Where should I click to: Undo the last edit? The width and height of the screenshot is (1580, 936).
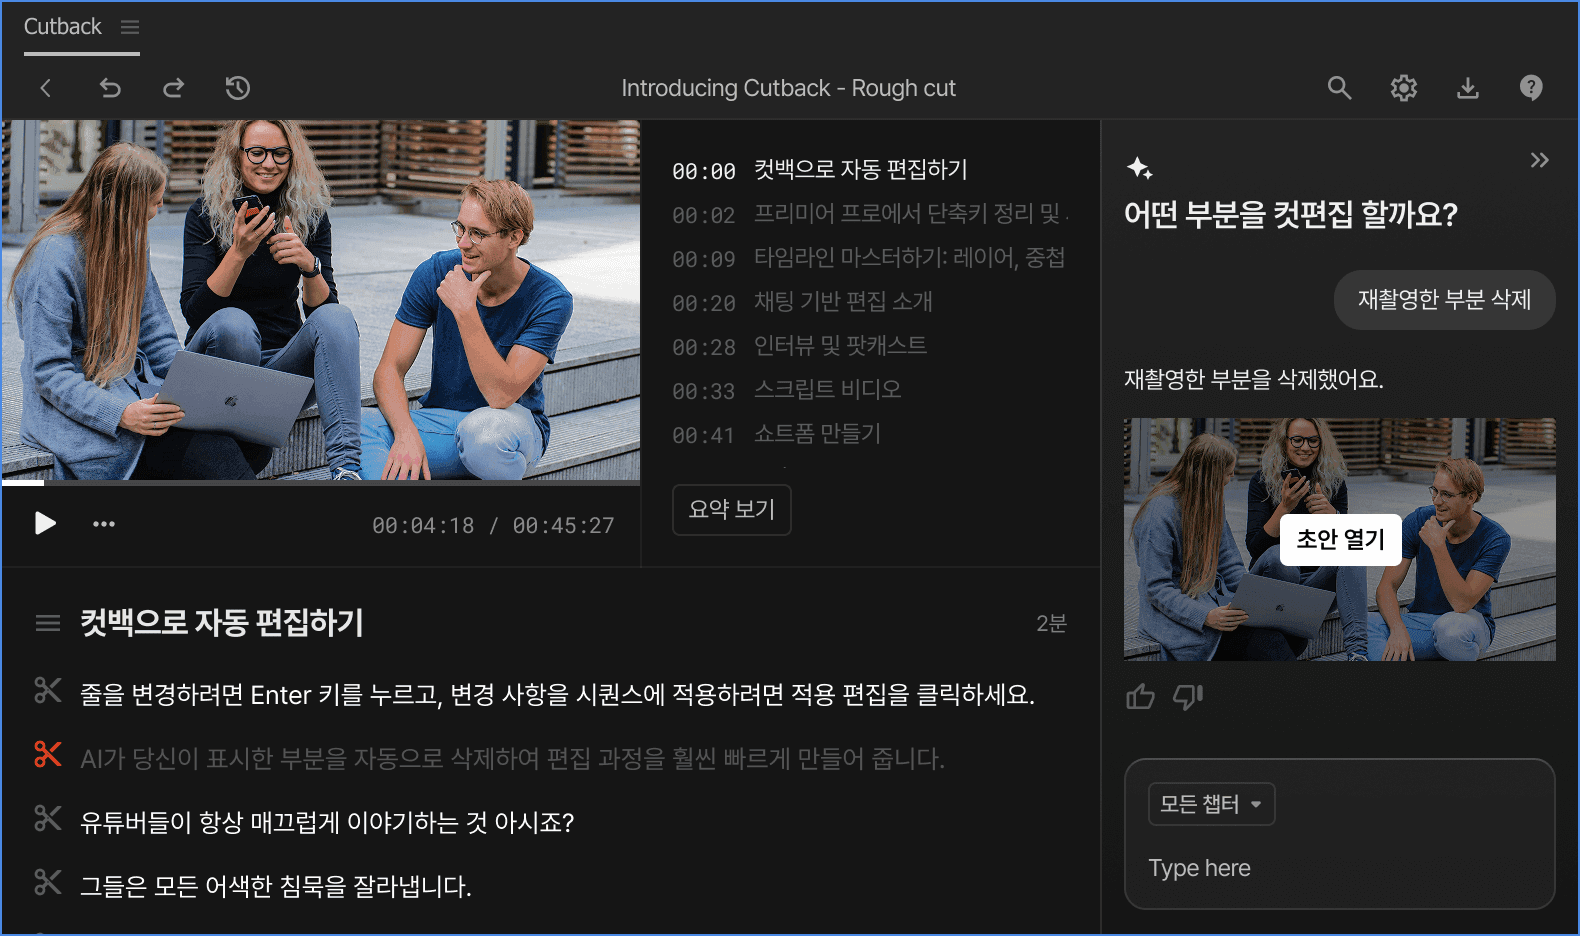[110, 88]
